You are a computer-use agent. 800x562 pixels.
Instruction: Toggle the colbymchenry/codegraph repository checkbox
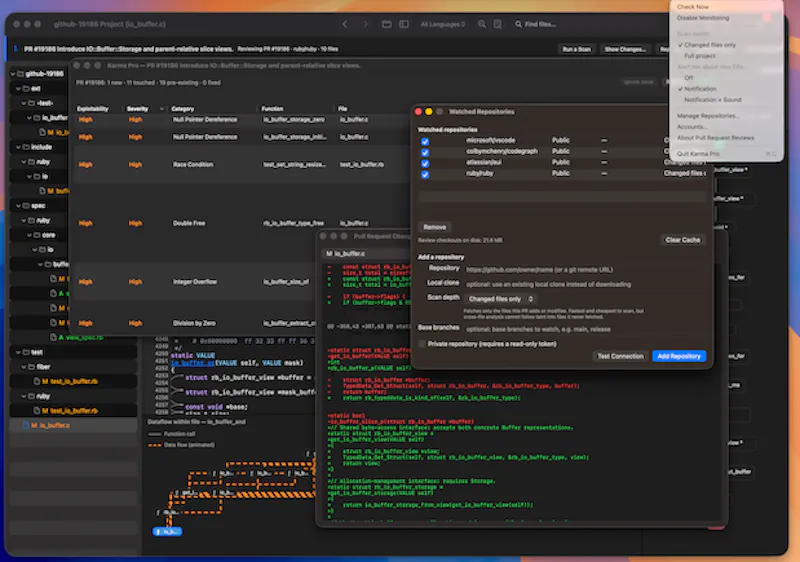tap(425, 152)
